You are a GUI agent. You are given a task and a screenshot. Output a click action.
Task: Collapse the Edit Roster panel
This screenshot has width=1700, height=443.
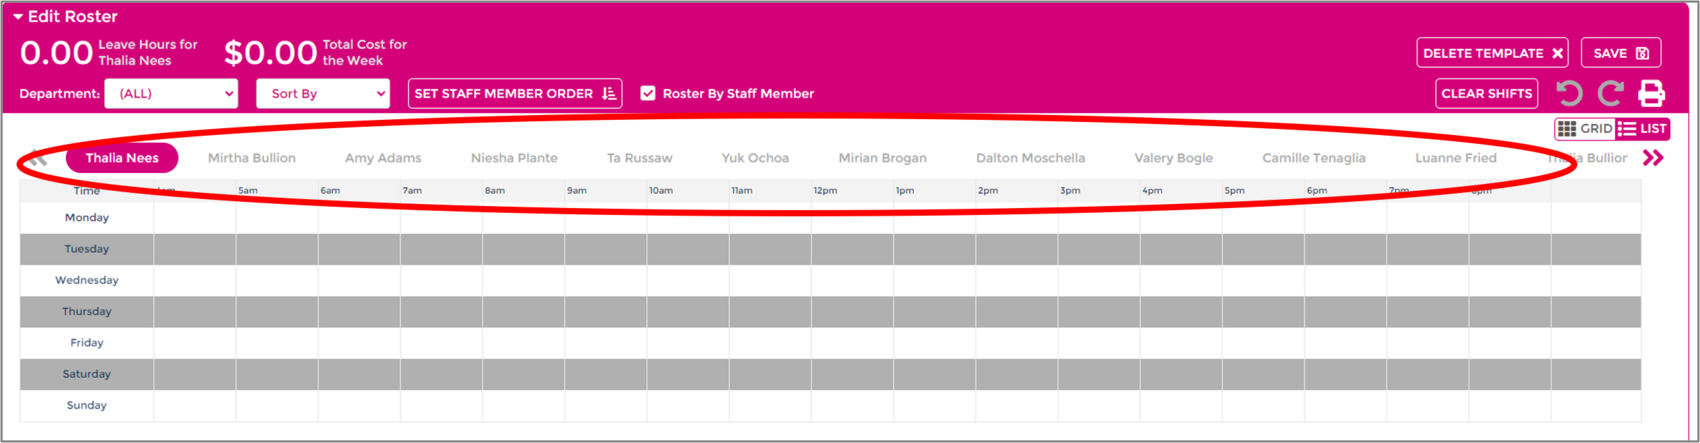(18, 17)
